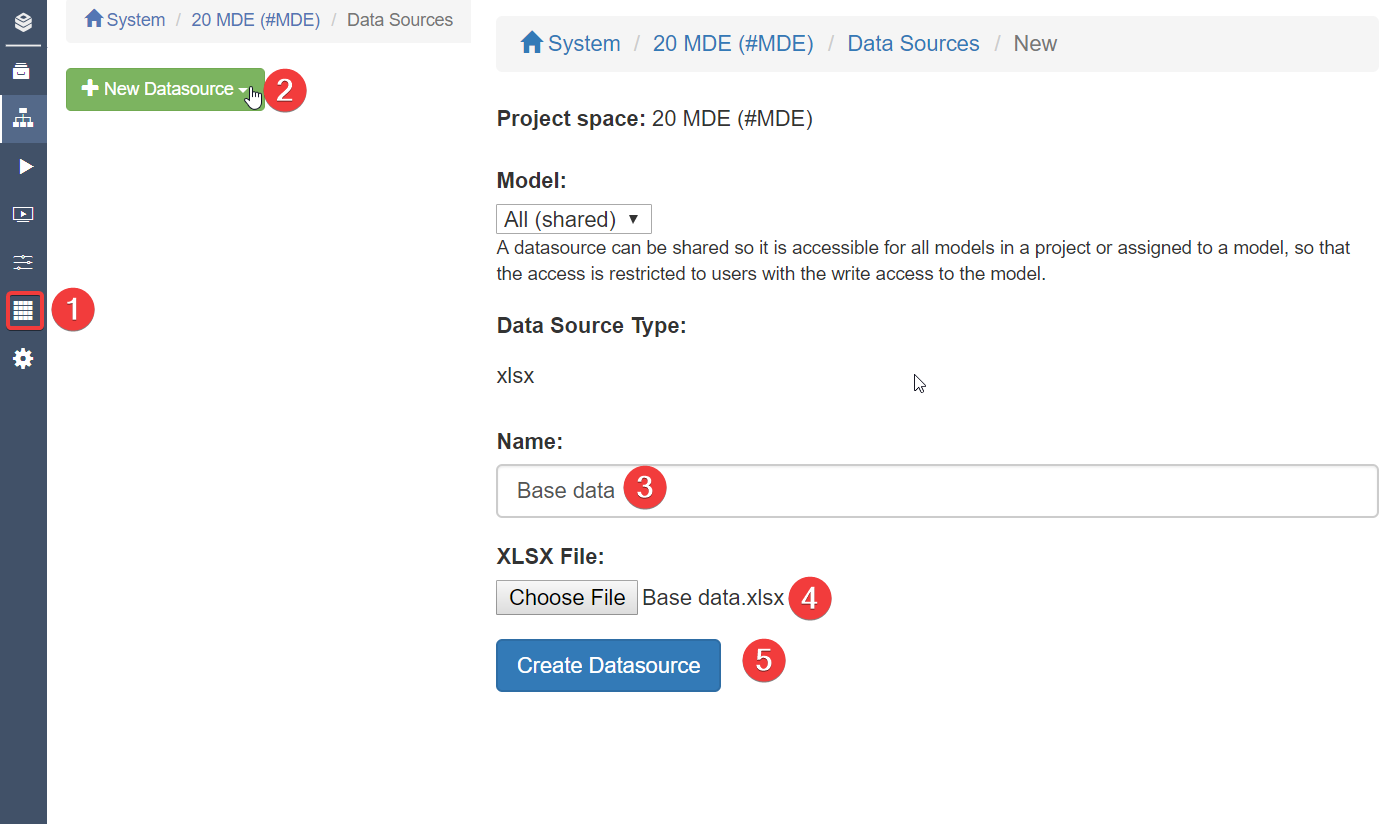Go to 20 MDE (#MDE) in left breadcrumb
Screen dimensions: 1387x824
[255, 20]
